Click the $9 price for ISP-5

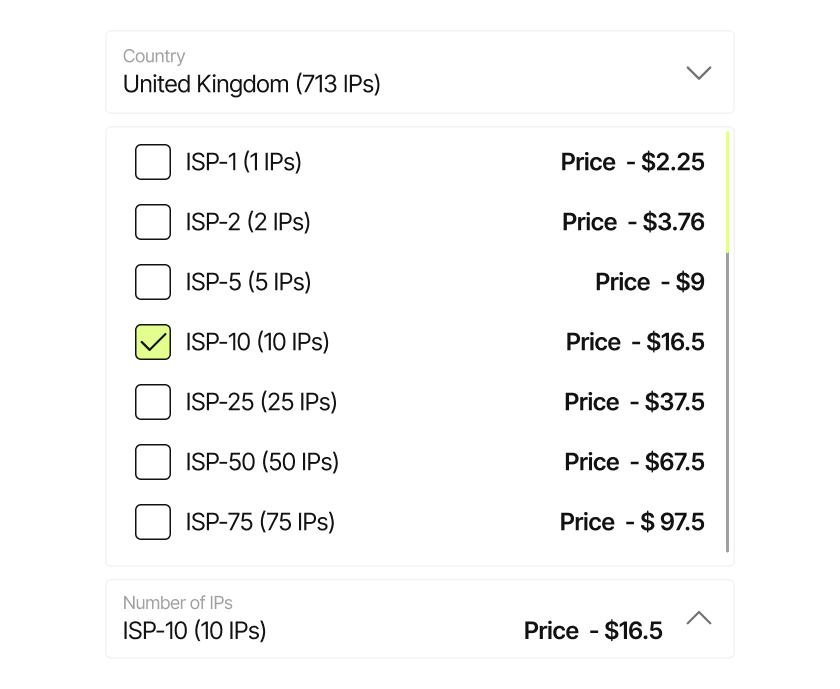pyautogui.click(x=690, y=282)
